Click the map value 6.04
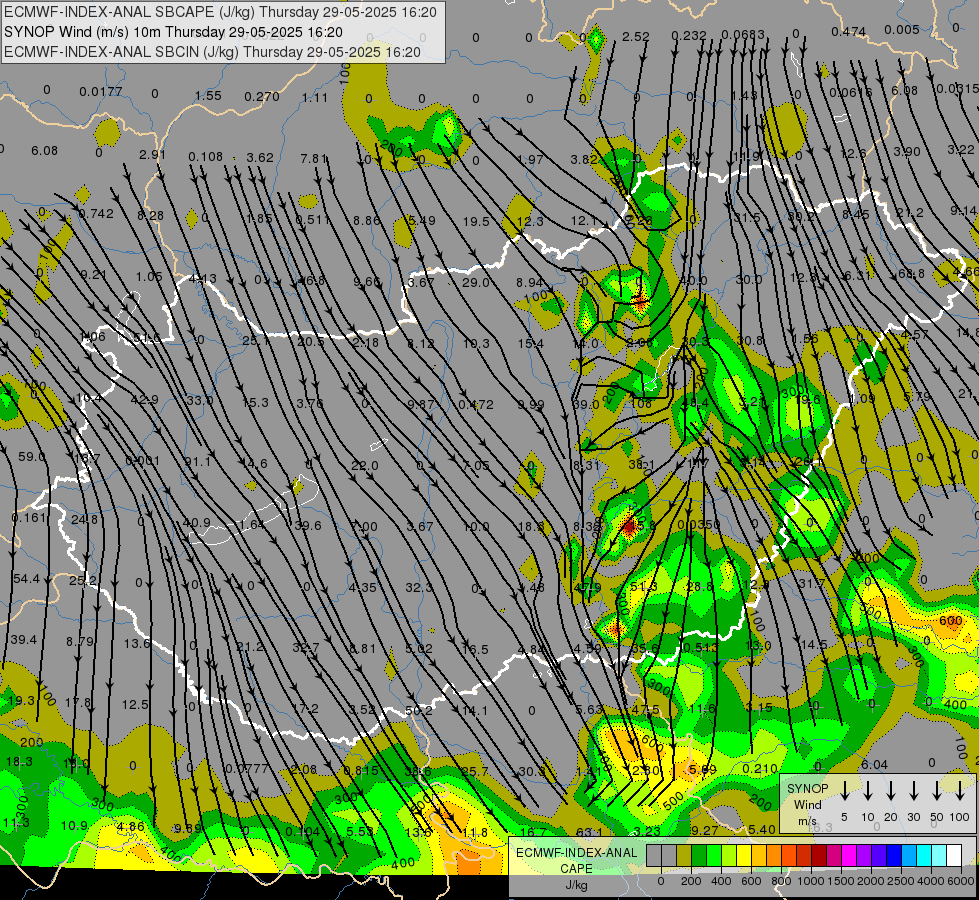979x900 pixels. [874, 764]
